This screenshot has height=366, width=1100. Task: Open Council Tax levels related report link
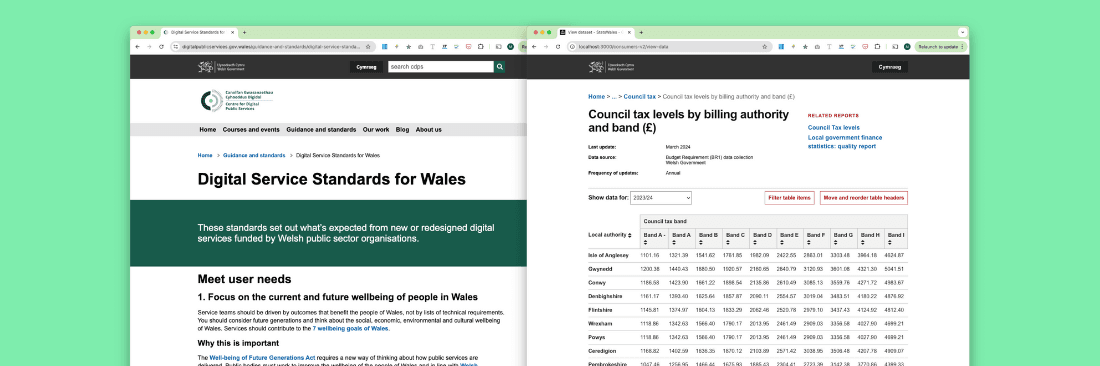[x=833, y=128]
